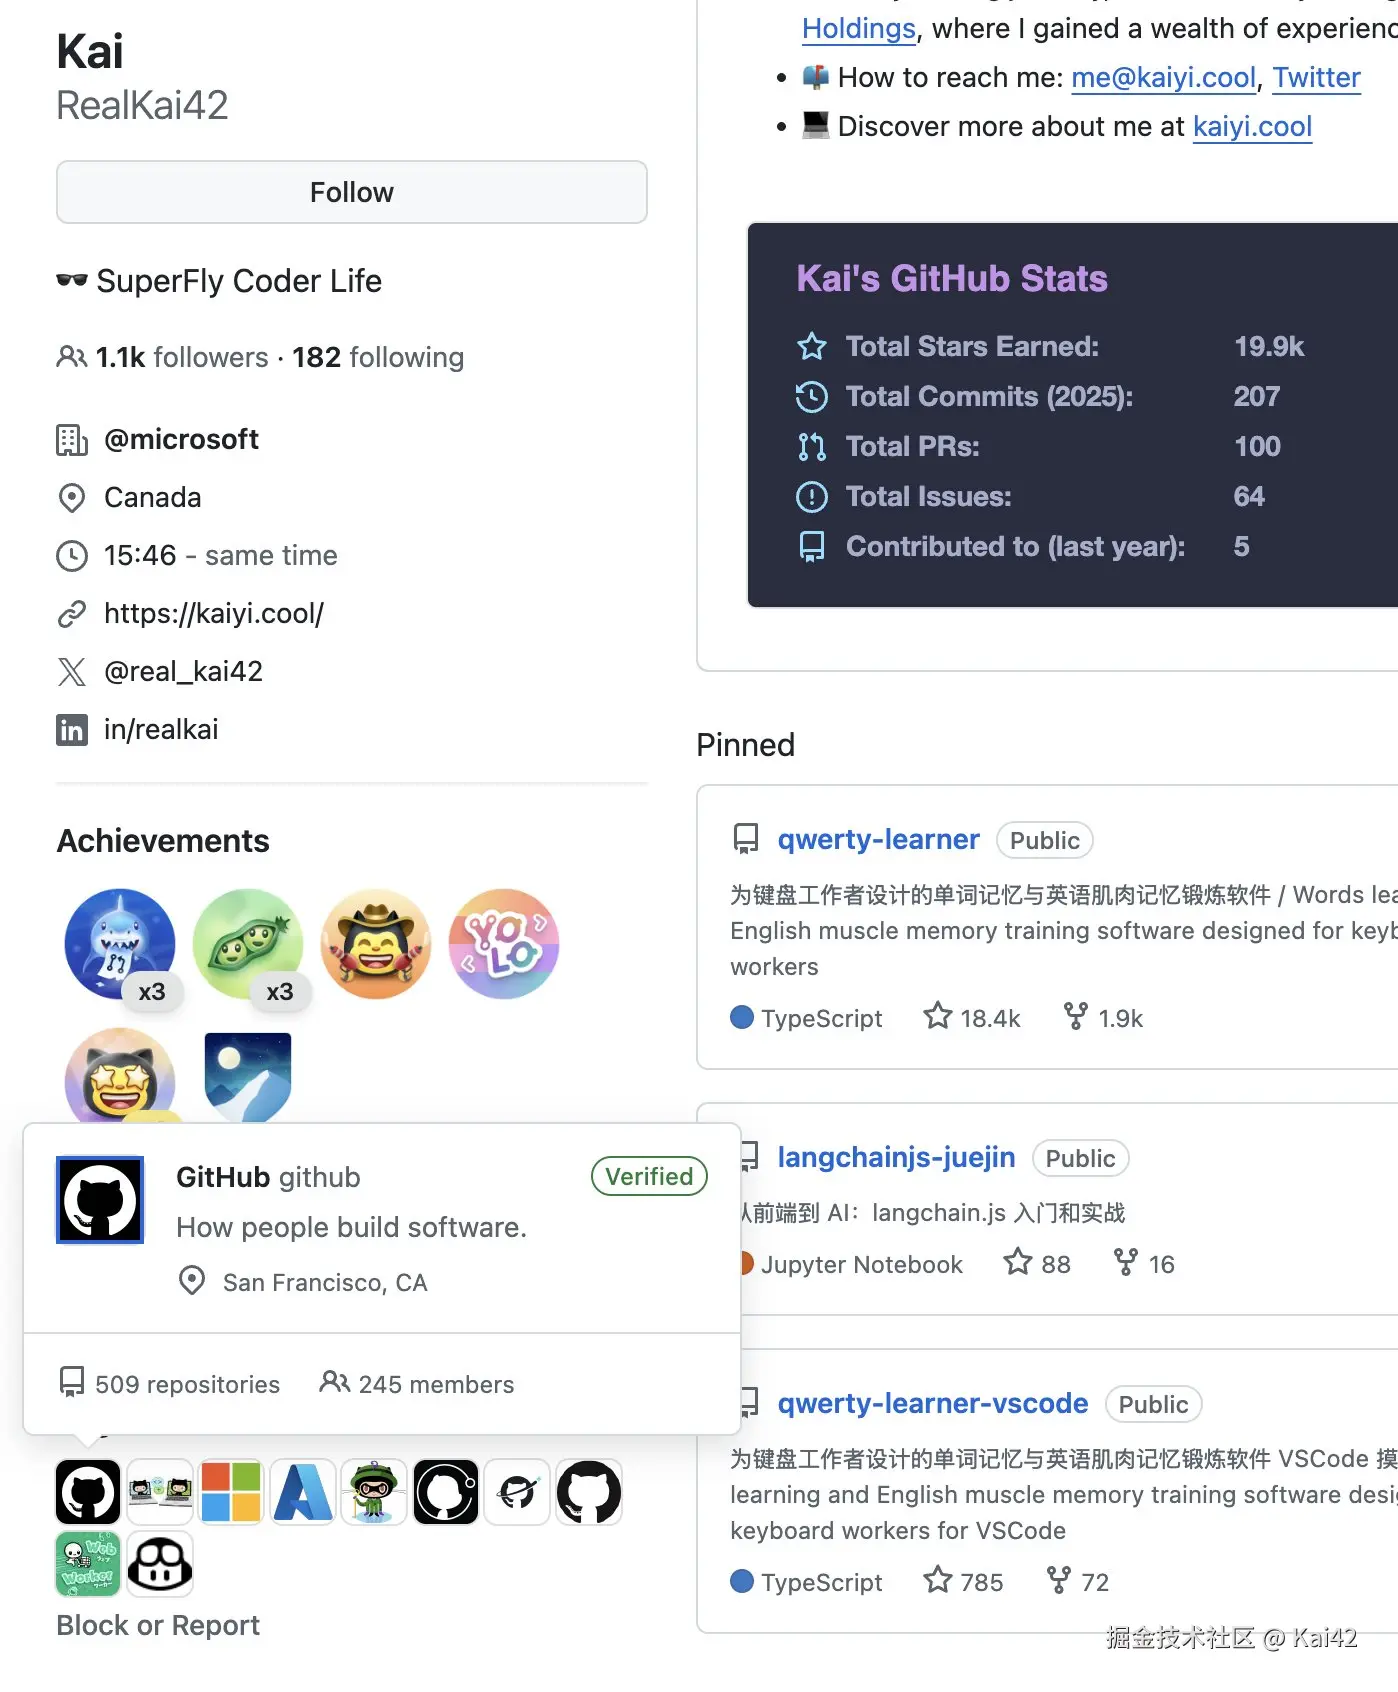
Task: Click the GitHub Copilot organization icon
Action: pos(160,1563)
